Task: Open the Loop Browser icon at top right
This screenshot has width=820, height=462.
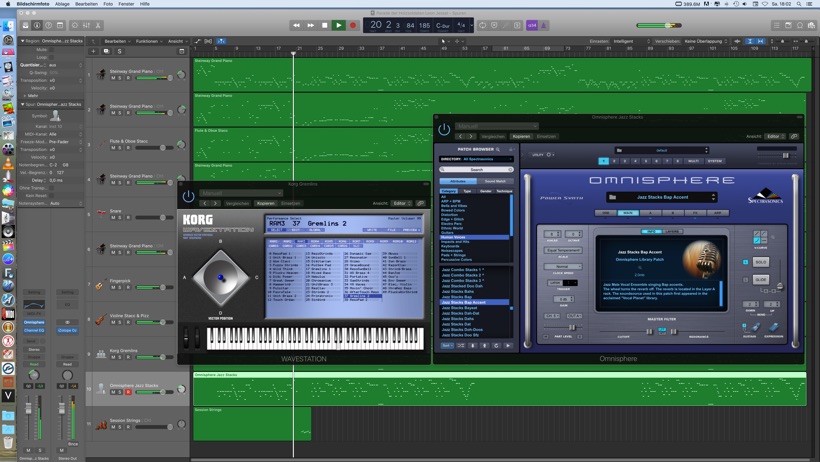Action: [x=800, y=25]
